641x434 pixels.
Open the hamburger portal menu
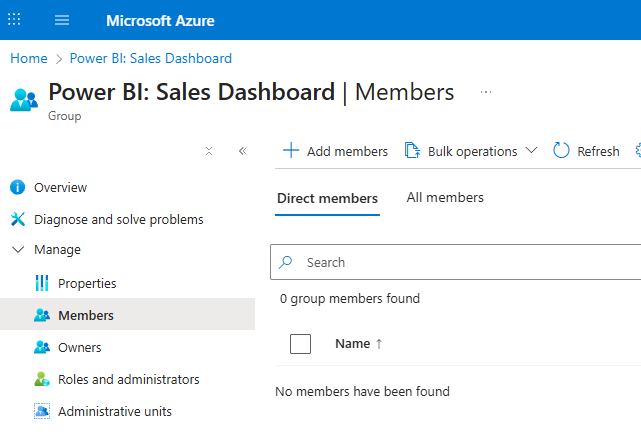[62, 20]
